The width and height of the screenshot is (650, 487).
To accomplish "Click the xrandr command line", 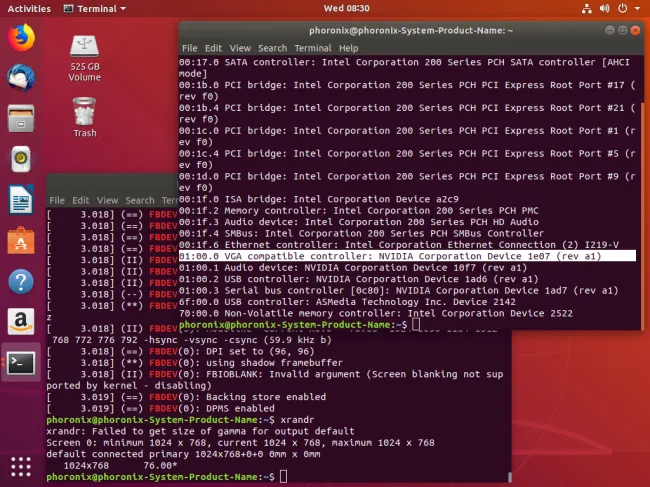I will [180, 420].
